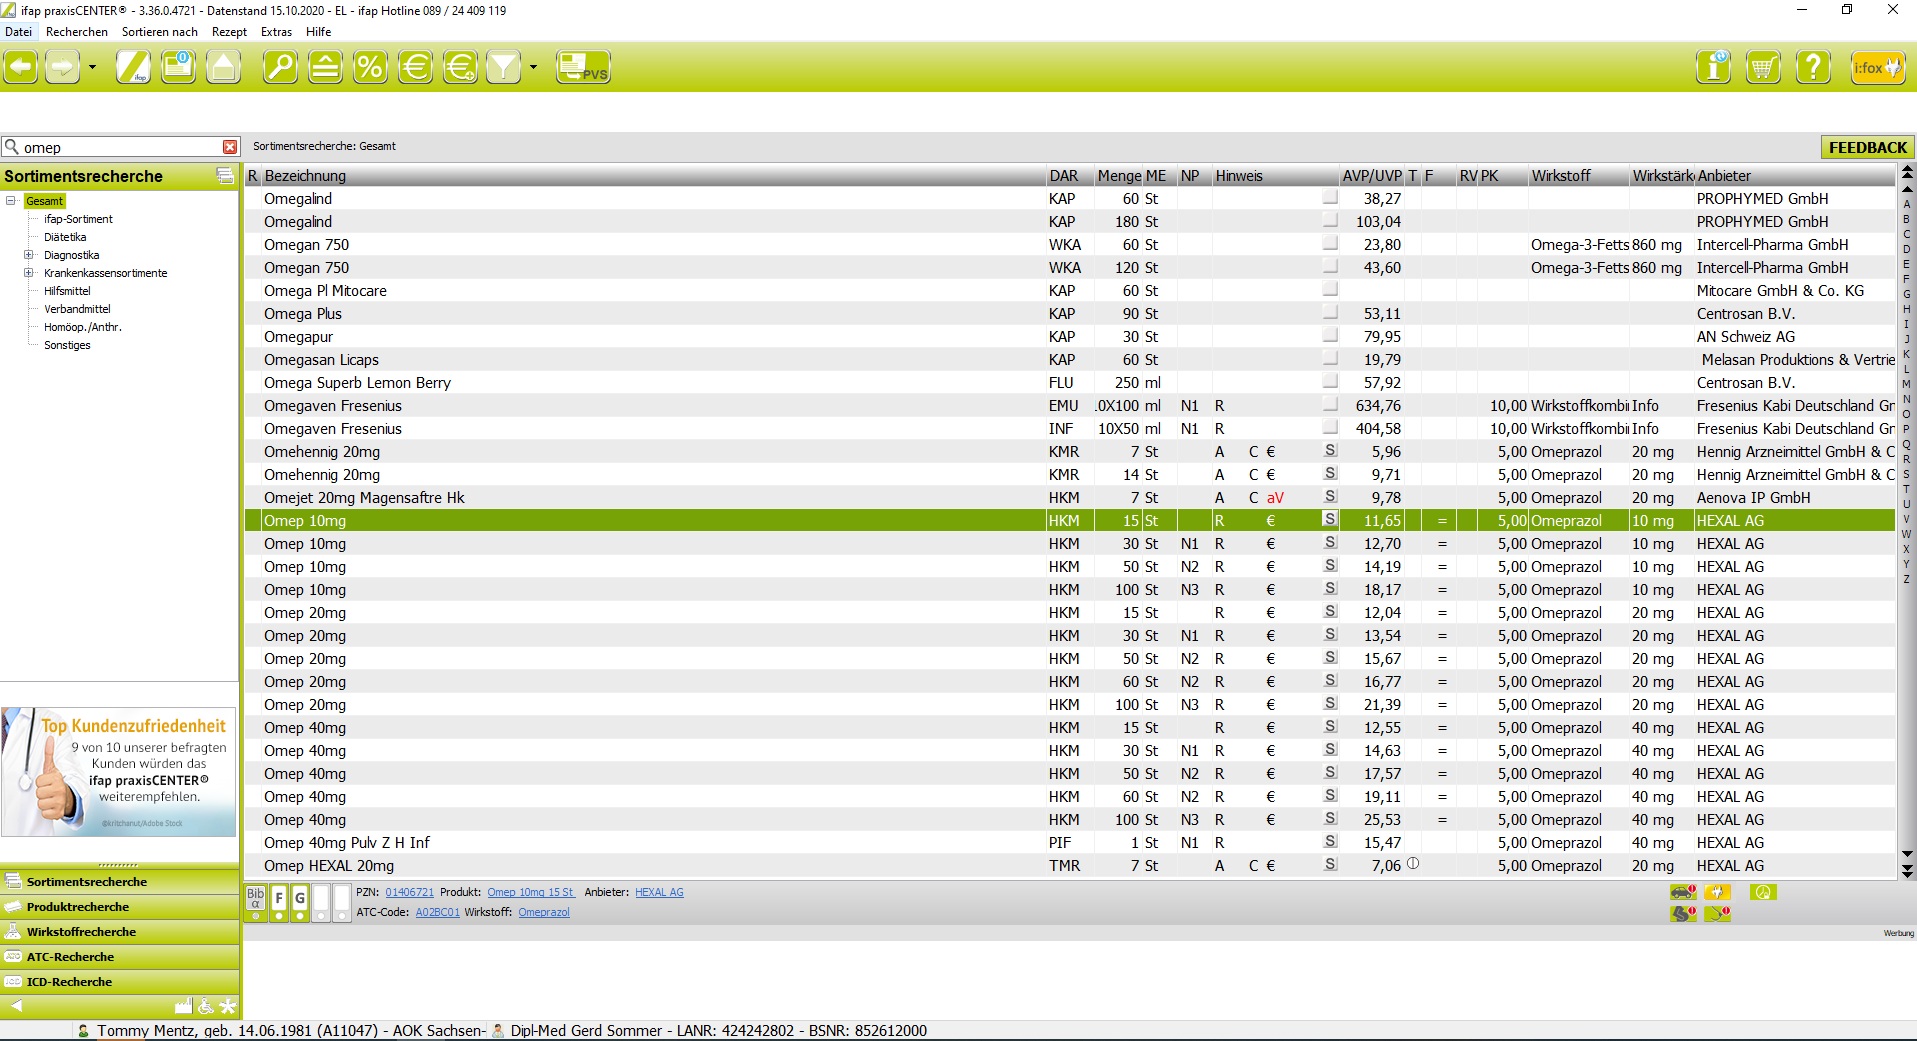Click the Bib alpha indicator in detail bar
The image size is (1917, 1041).
click(x=256, y=902)
